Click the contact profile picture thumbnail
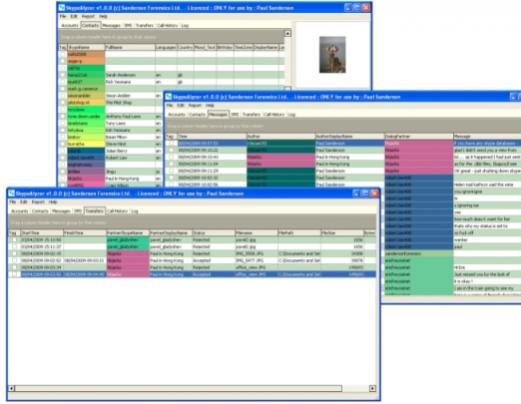 (332, 55)
